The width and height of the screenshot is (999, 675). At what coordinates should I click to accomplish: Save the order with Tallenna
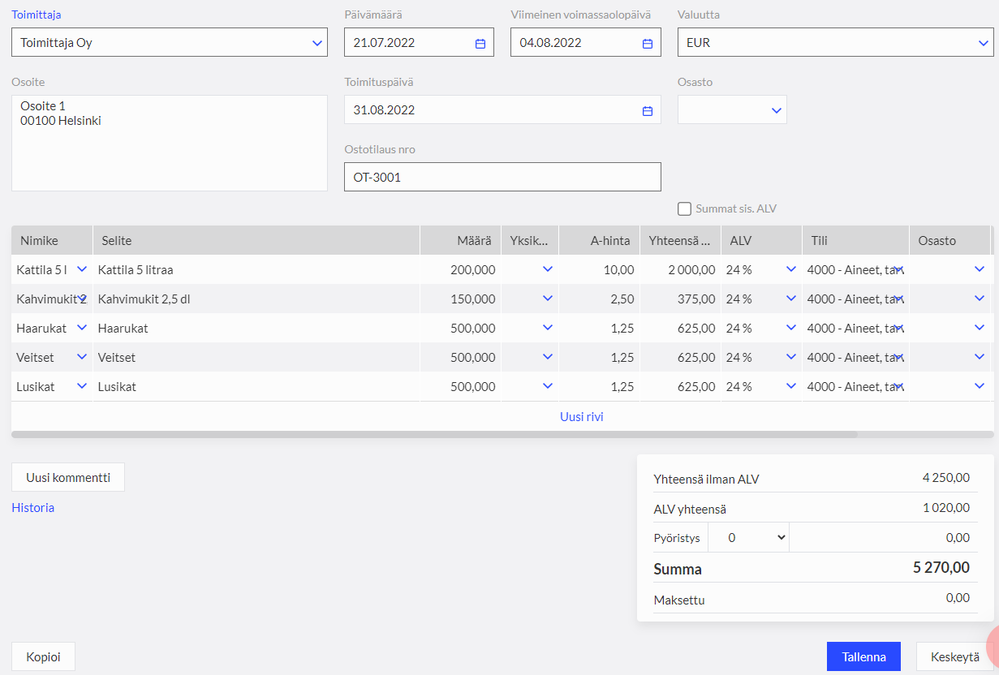point(863,657)
